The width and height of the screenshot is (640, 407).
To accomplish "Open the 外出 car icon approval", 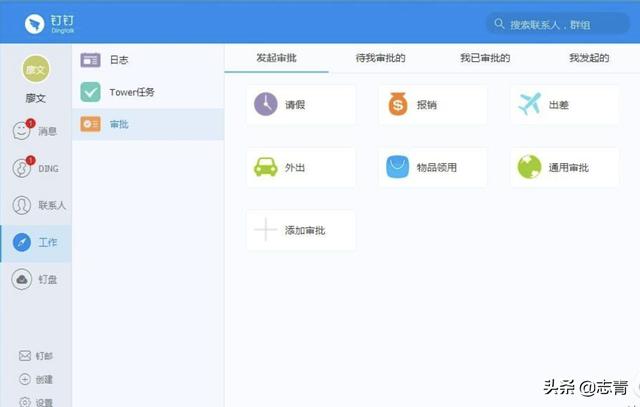I will 300,167.
